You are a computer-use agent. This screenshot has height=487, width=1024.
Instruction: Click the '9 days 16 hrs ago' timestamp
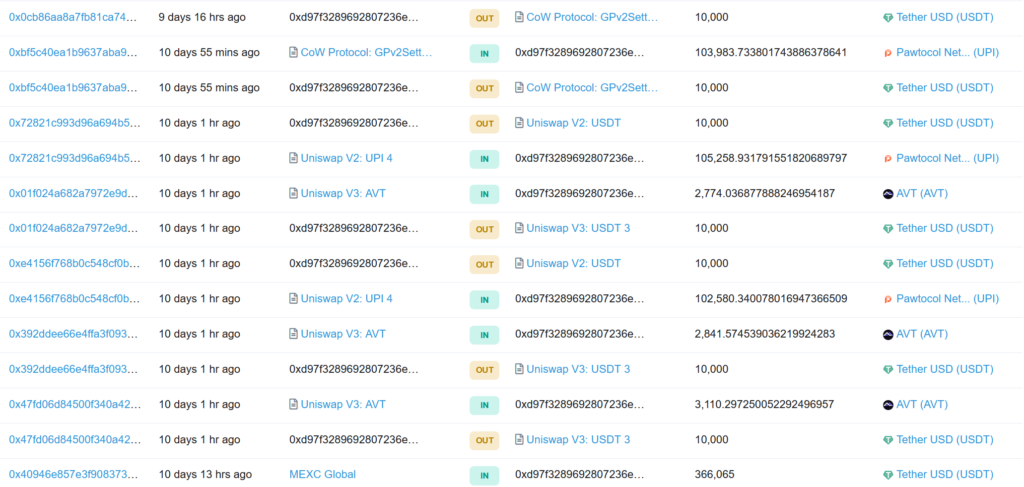[202, 18]
